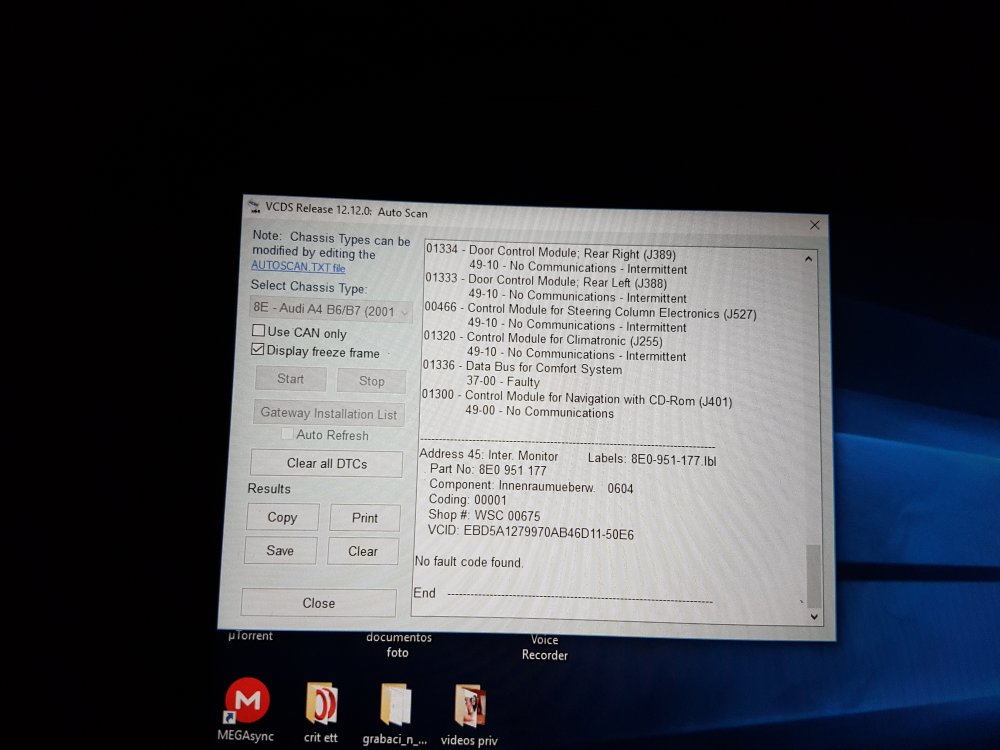Open the crit ett folder icon
Screen dimensions: 1000x750
tap(321, 704)
